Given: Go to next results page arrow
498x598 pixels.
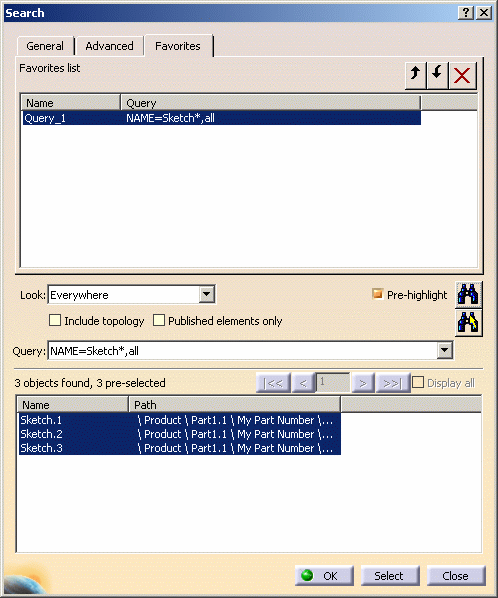Looking at the screenshot, I should point(363,383).
